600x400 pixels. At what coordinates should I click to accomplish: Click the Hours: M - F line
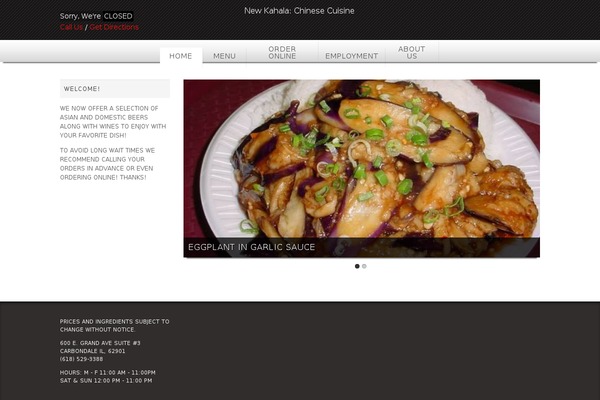[108, 372]
